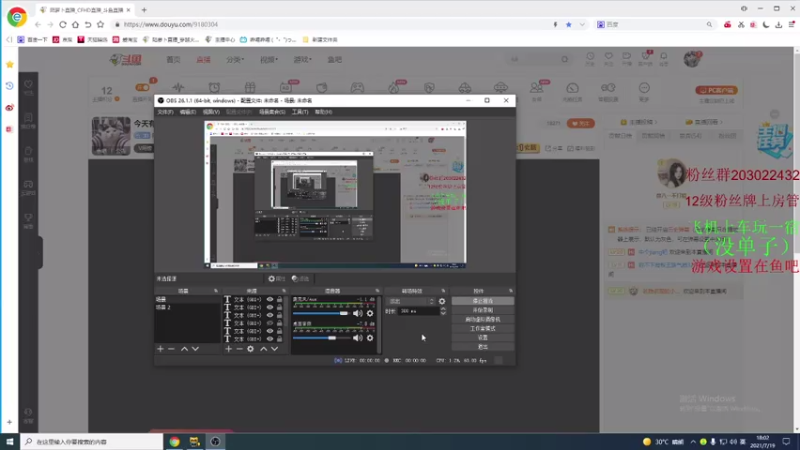Open the three-dots More icon on Douyu toolbar
The height and width of the screenshot is (450, 800).
[644, 88]
